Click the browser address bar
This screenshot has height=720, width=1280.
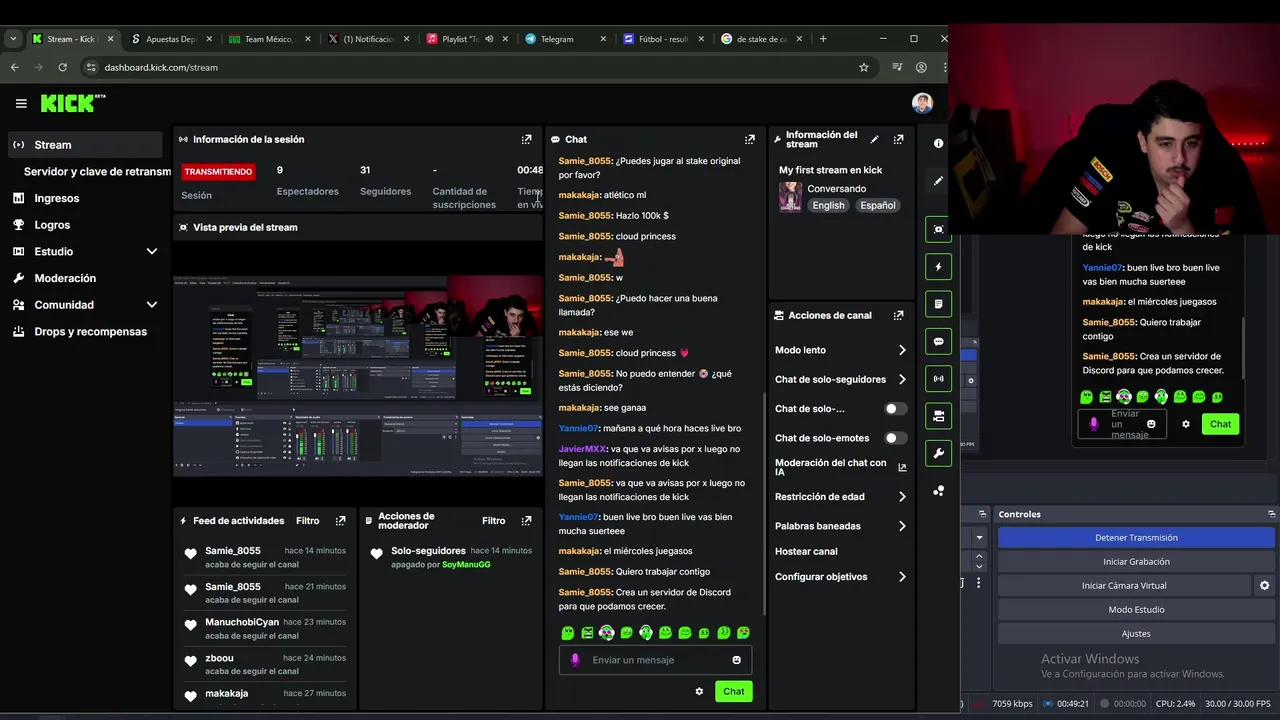point(468,67)
